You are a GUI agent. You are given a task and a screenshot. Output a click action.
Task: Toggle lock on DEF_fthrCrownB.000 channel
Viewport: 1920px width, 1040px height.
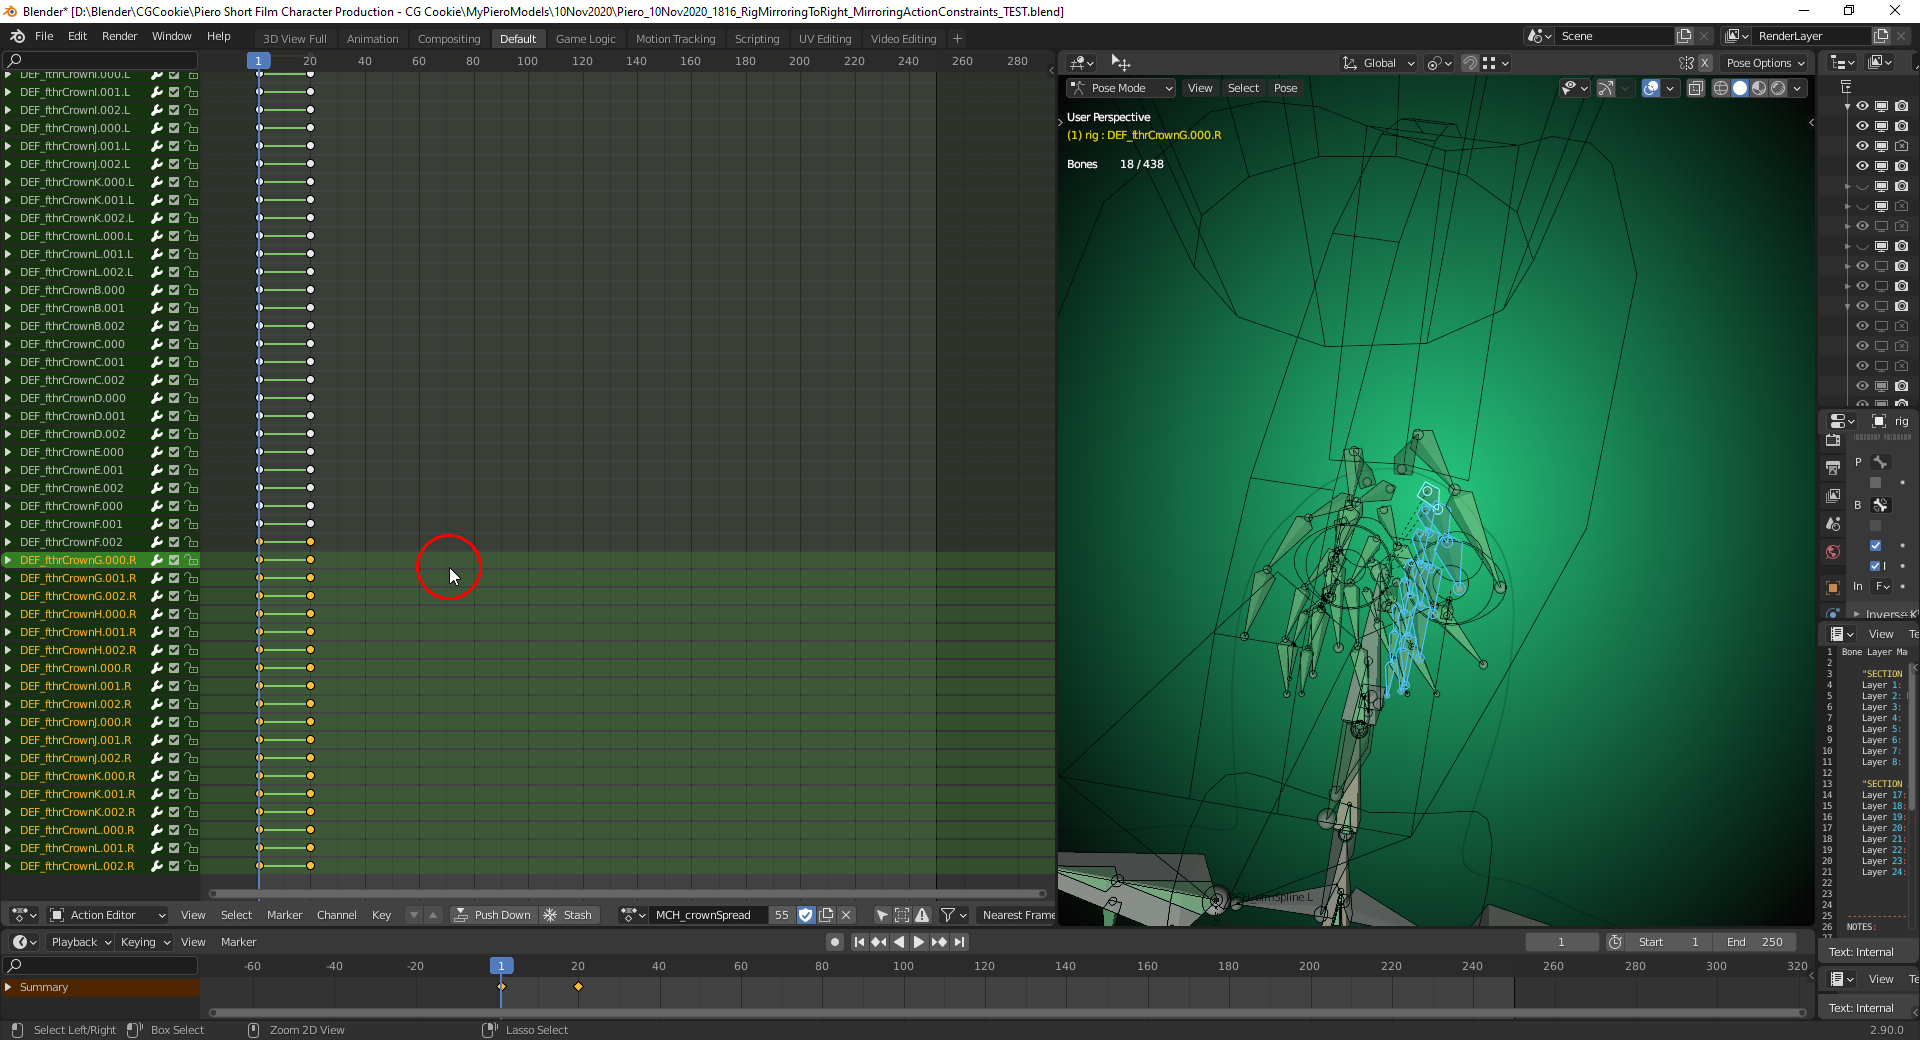tap(191, 290)
